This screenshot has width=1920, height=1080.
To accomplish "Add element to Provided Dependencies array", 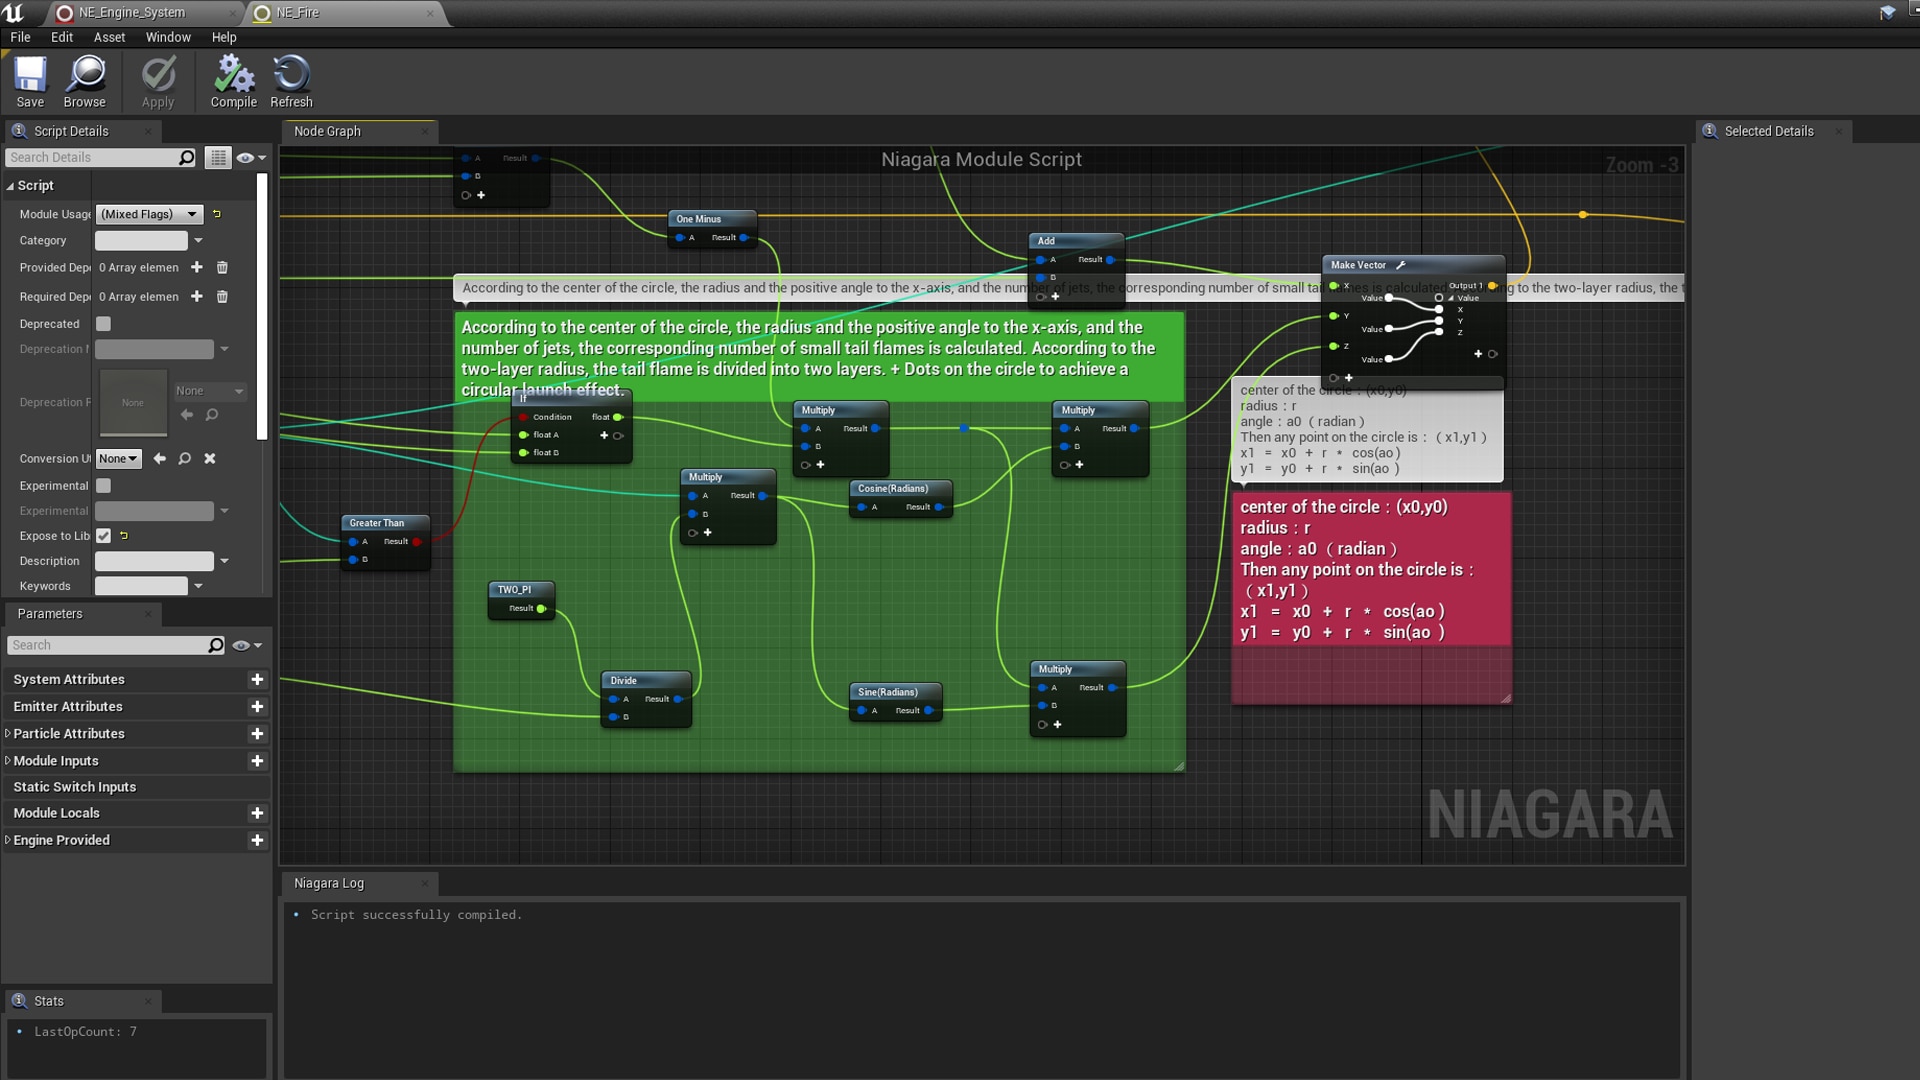I will [x=197, y=268].
